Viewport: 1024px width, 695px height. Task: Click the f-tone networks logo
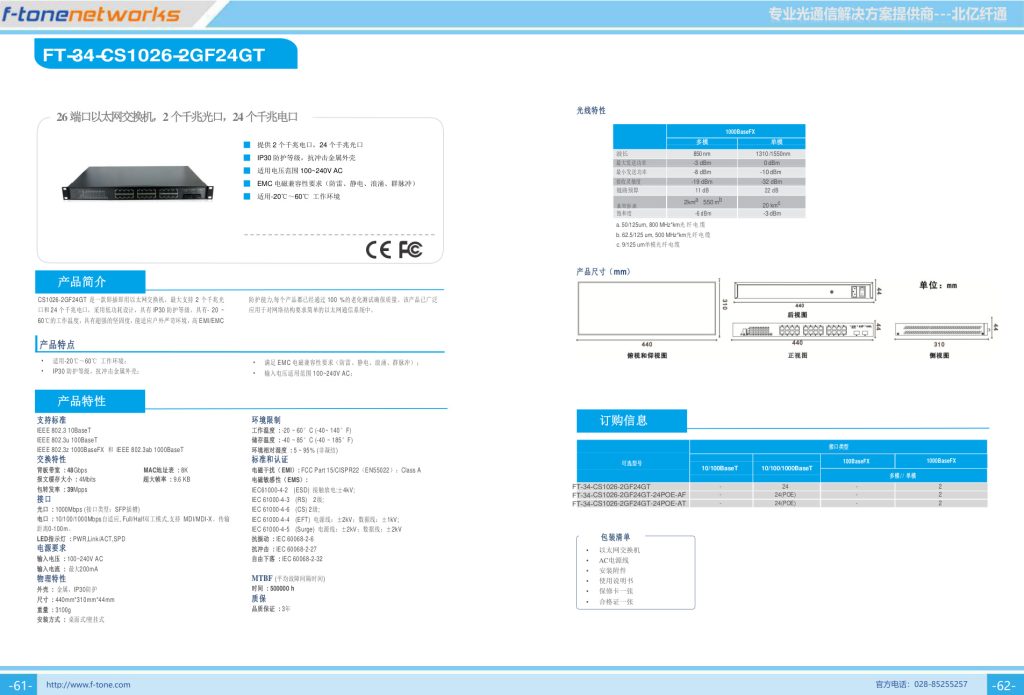coord(90,14)
